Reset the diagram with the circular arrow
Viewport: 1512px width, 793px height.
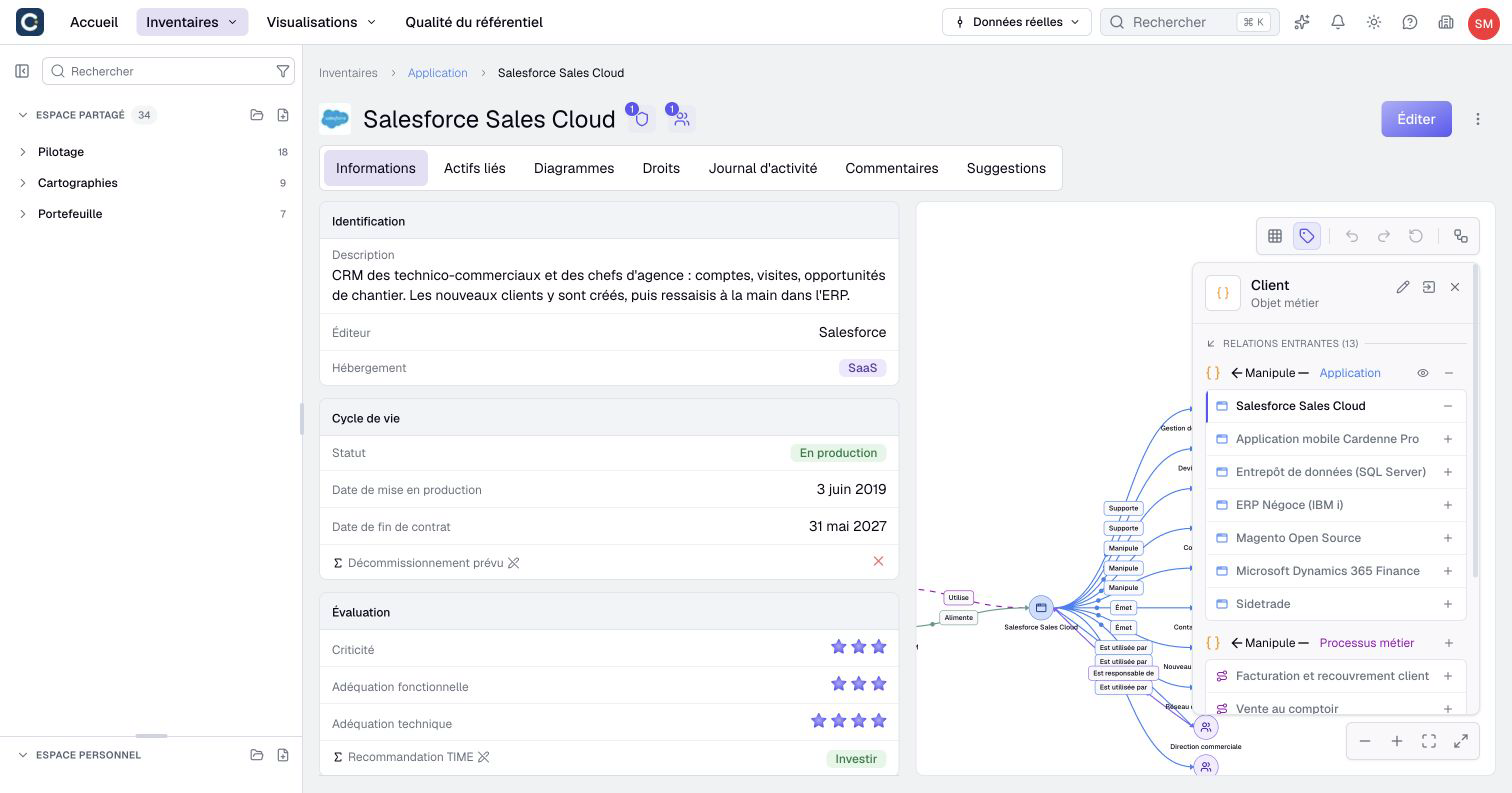click(x=1416, y=236)
